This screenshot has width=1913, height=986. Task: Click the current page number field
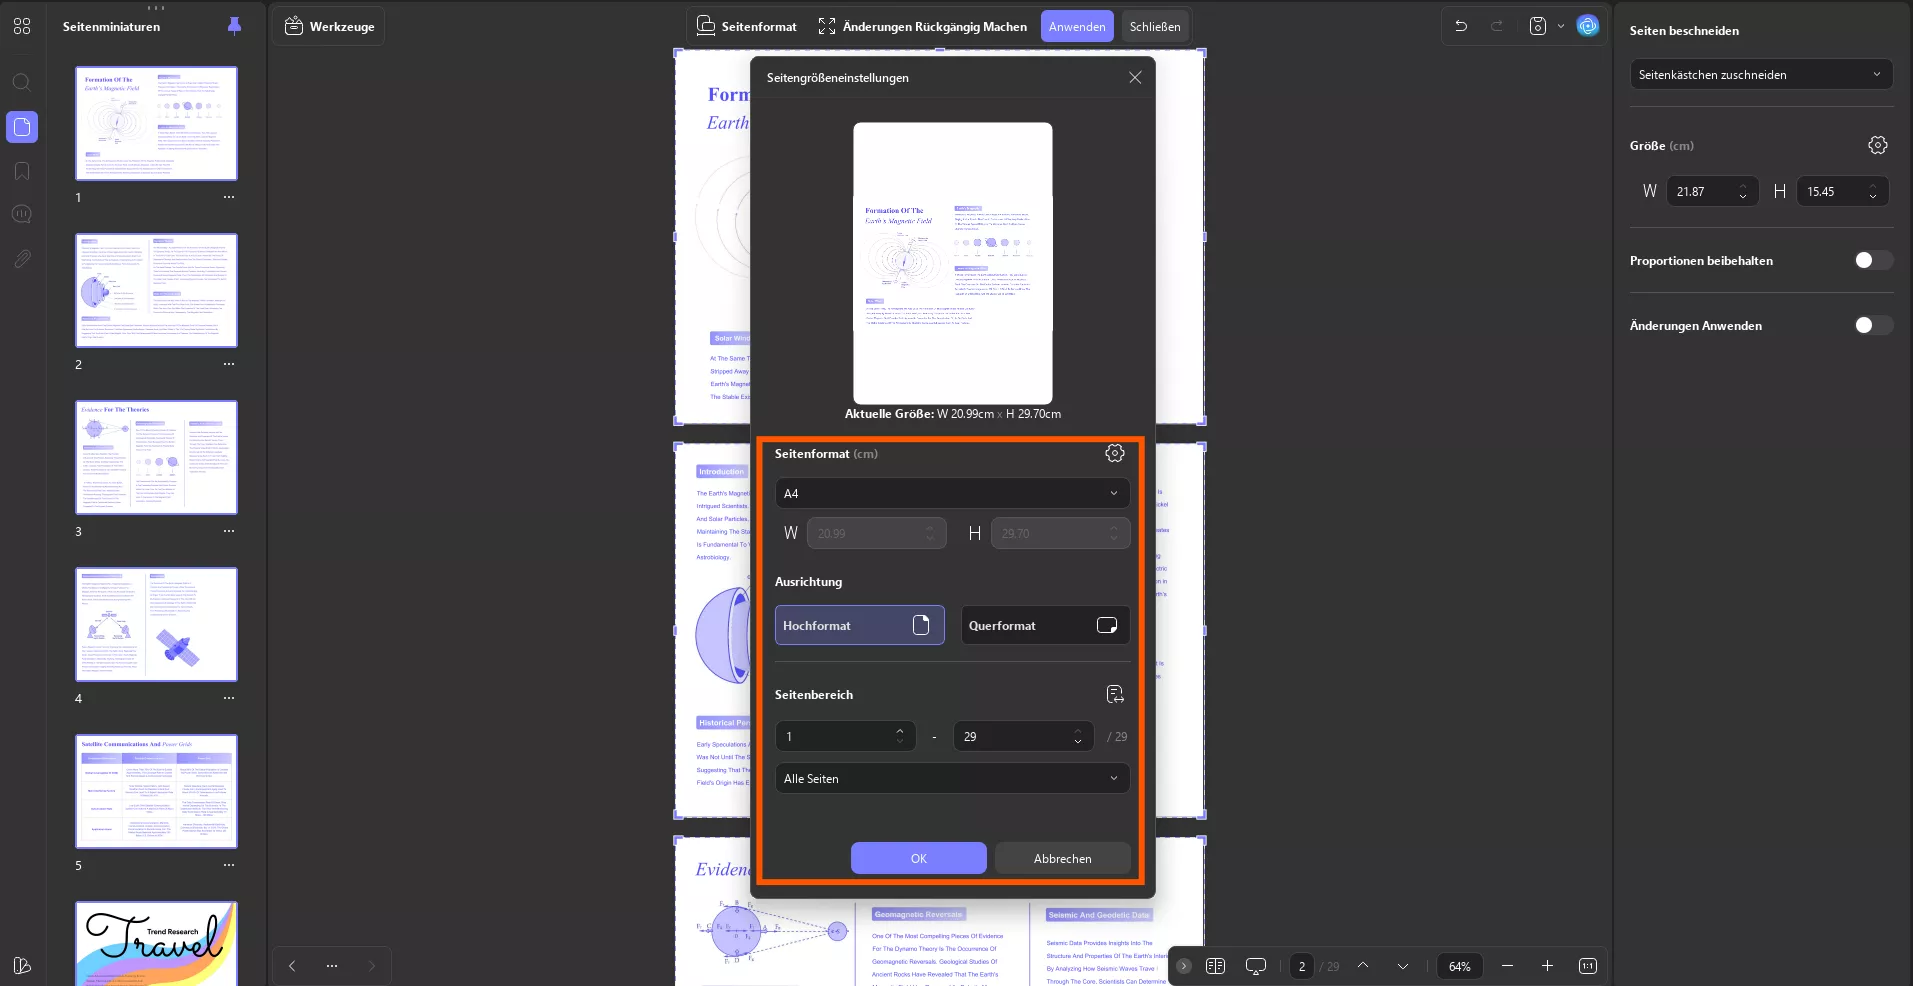(x=1302, y=966)
